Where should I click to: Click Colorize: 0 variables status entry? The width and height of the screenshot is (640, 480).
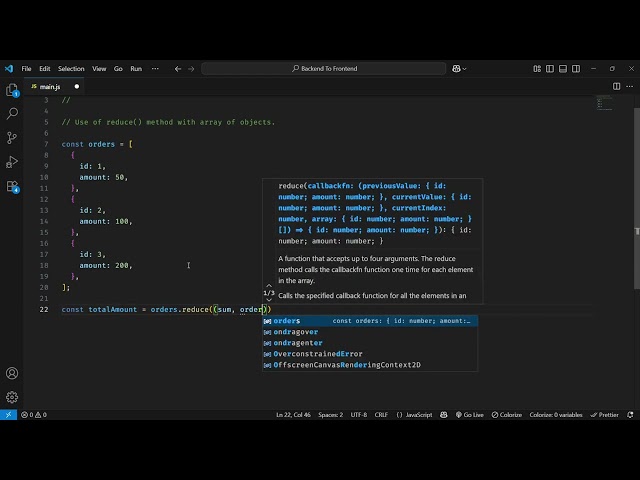click(x=556, y=415)
